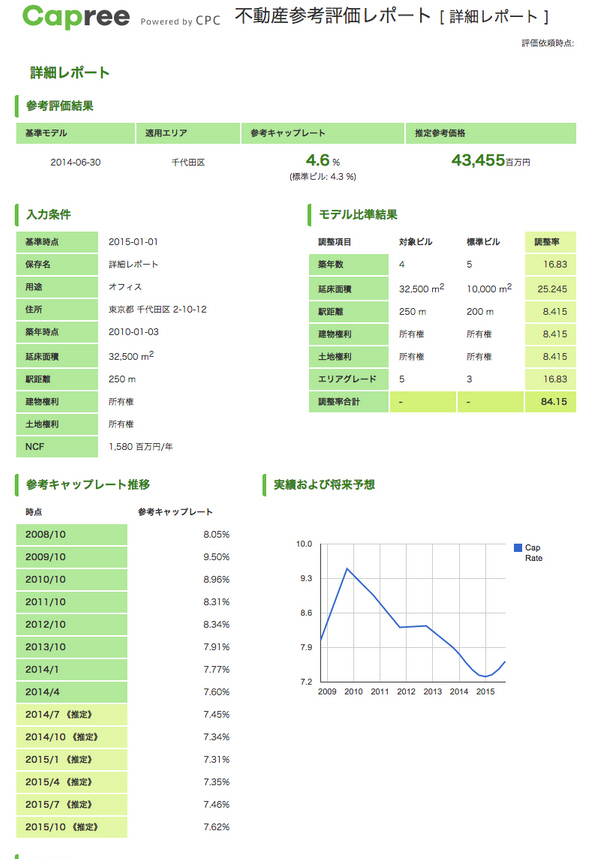
Task: Click the 住所 value 東京都 千代田区 2-10-12
Action: 158,310
